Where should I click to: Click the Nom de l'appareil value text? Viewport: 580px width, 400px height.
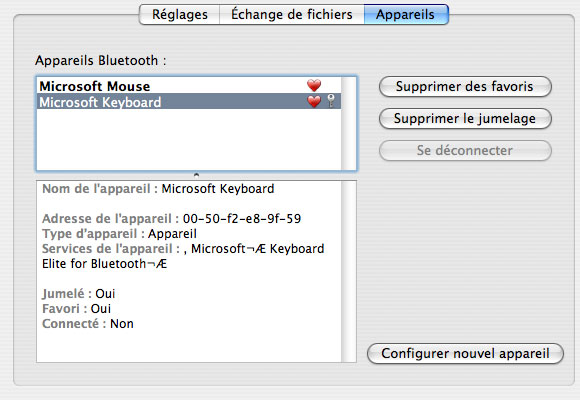(218, 189)
